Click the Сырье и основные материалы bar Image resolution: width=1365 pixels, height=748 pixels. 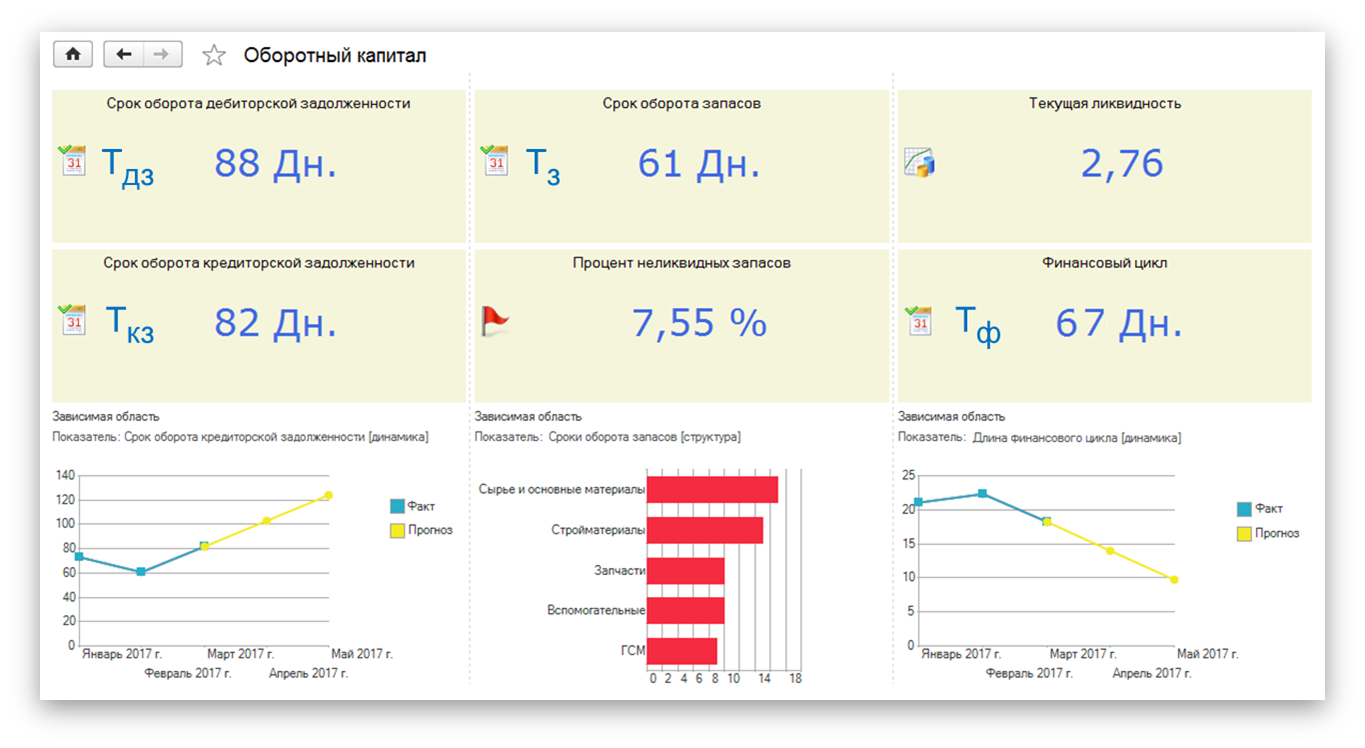[712, 489]
